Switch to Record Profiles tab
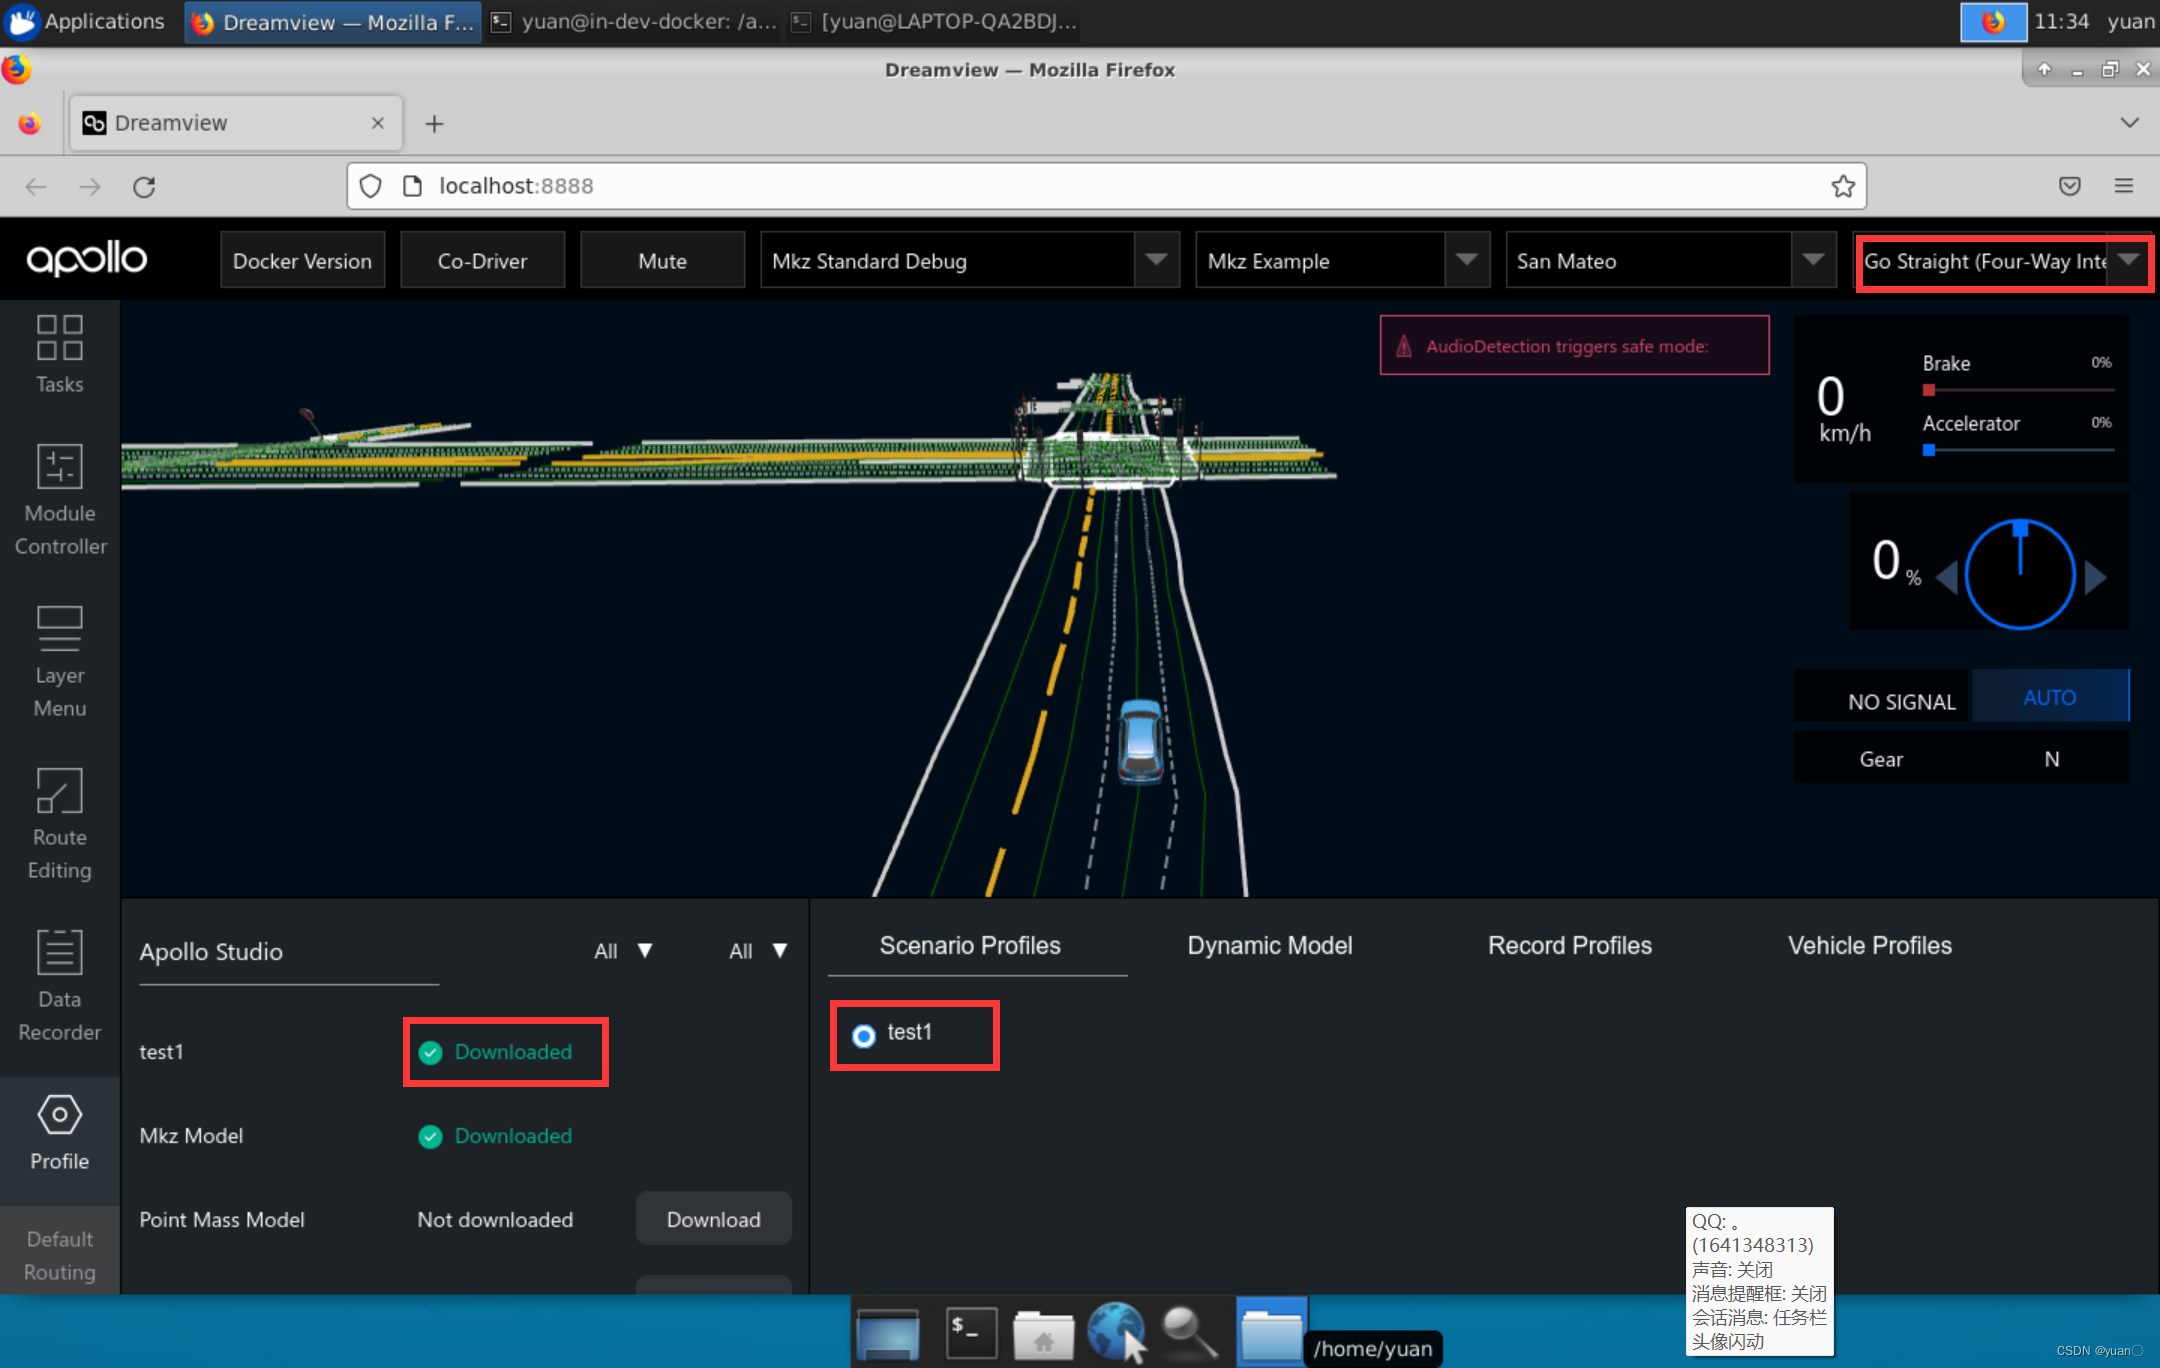The height and width of the screenshot is (1368, 2160). pos(1570,946)
